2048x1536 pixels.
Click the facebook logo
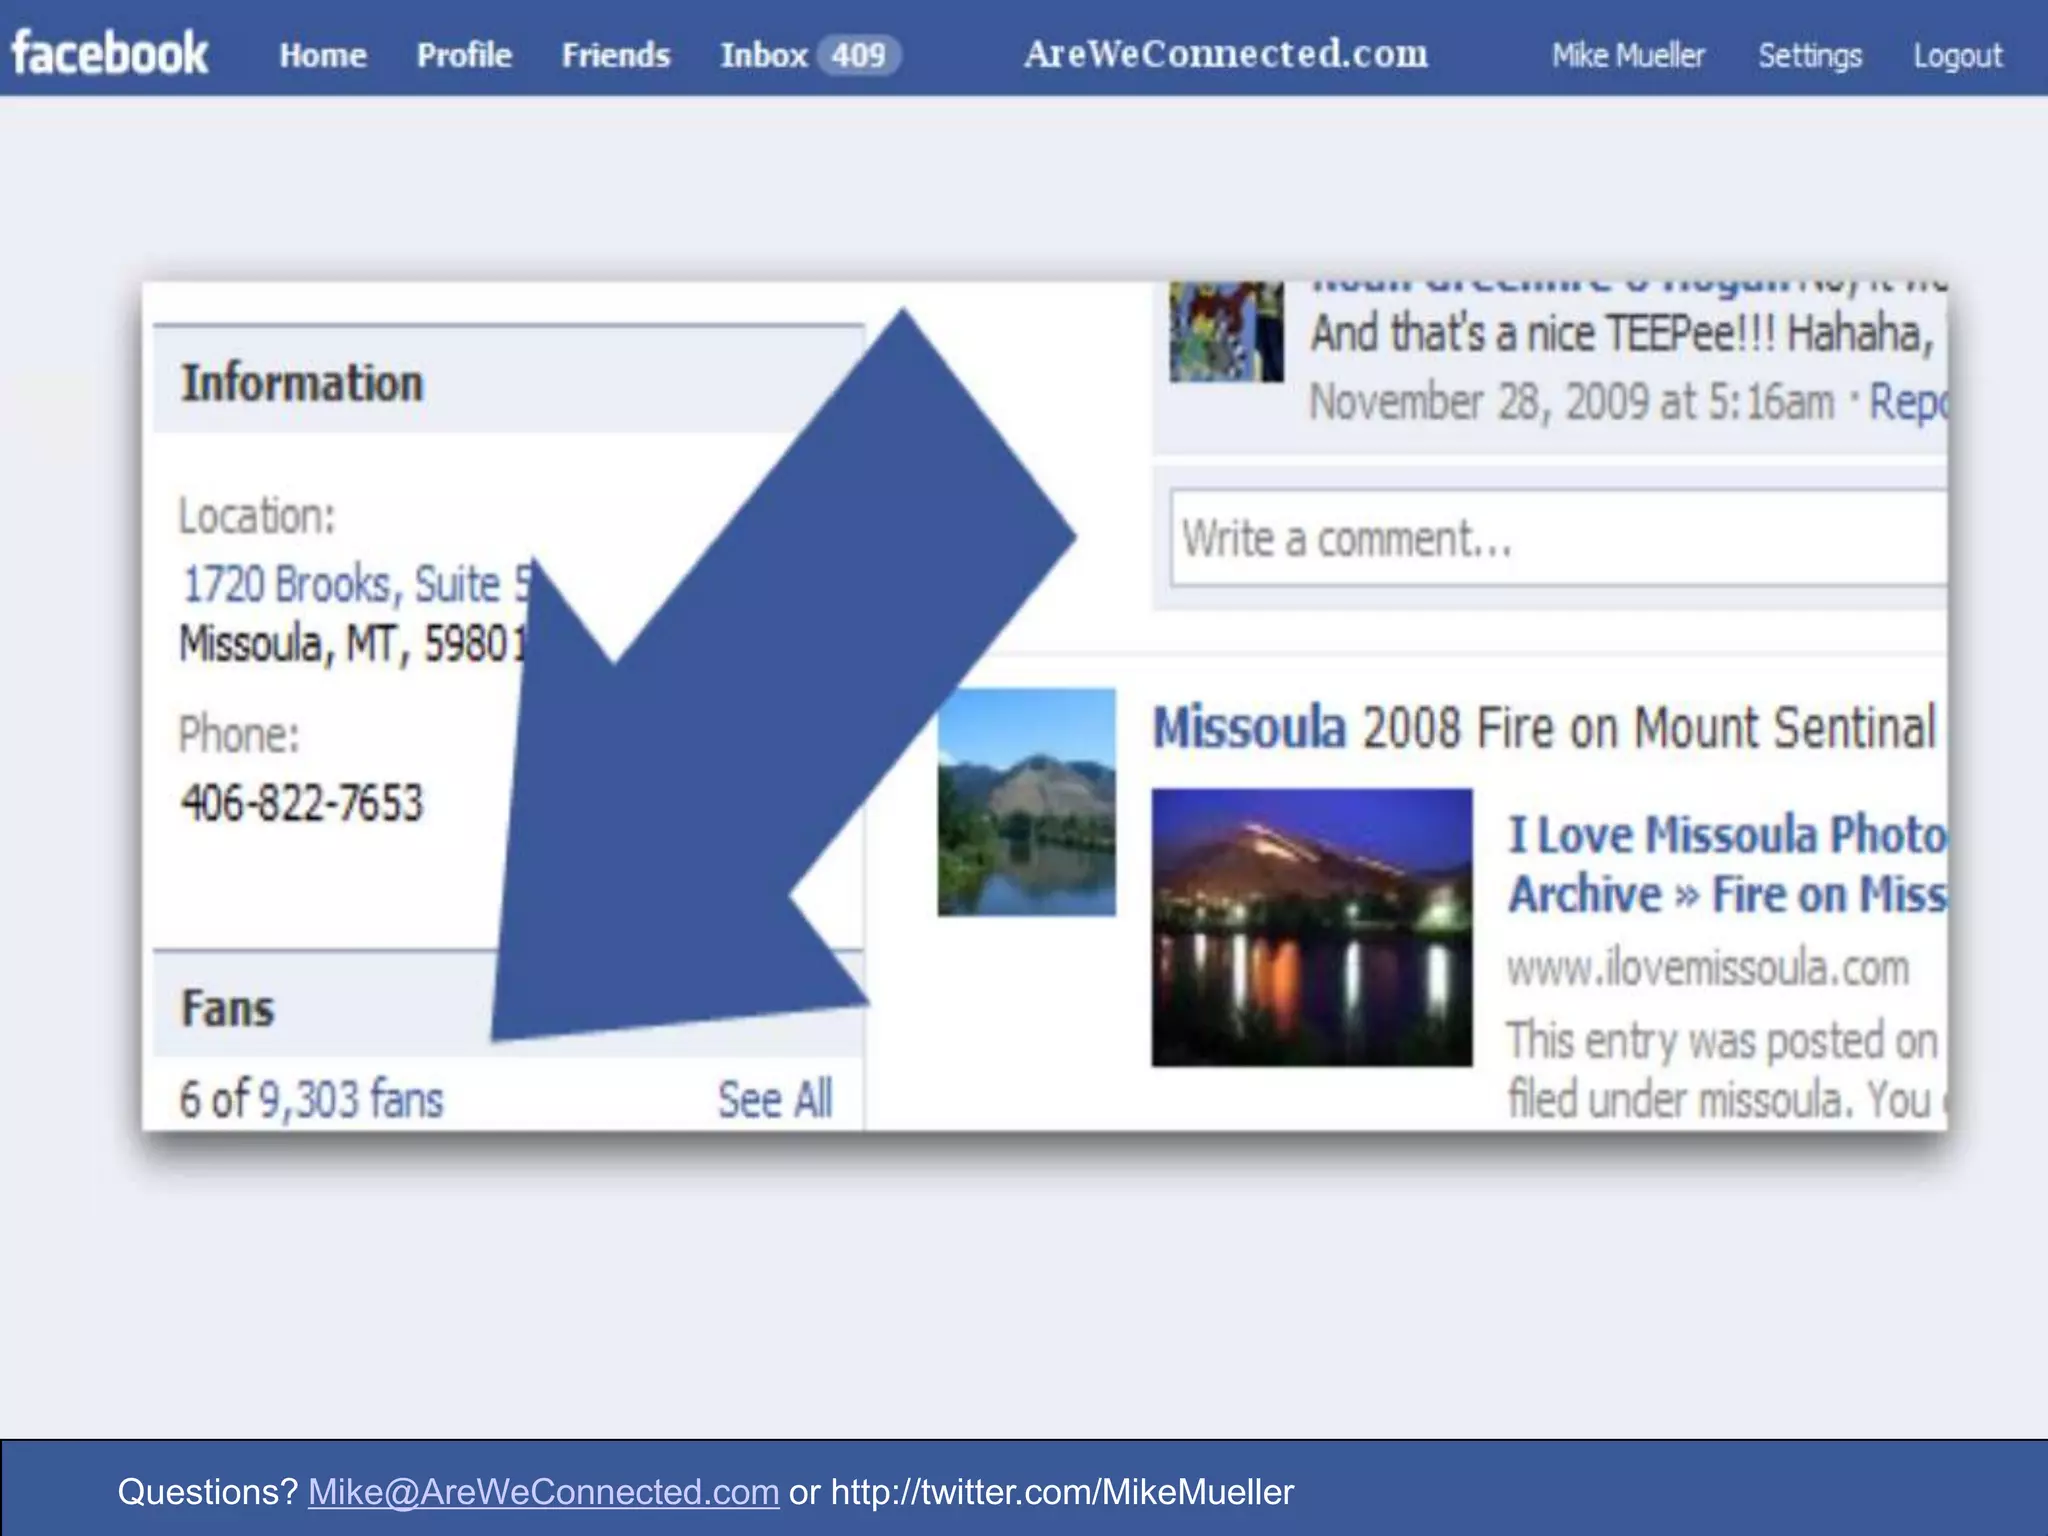(x=109, y=53)
